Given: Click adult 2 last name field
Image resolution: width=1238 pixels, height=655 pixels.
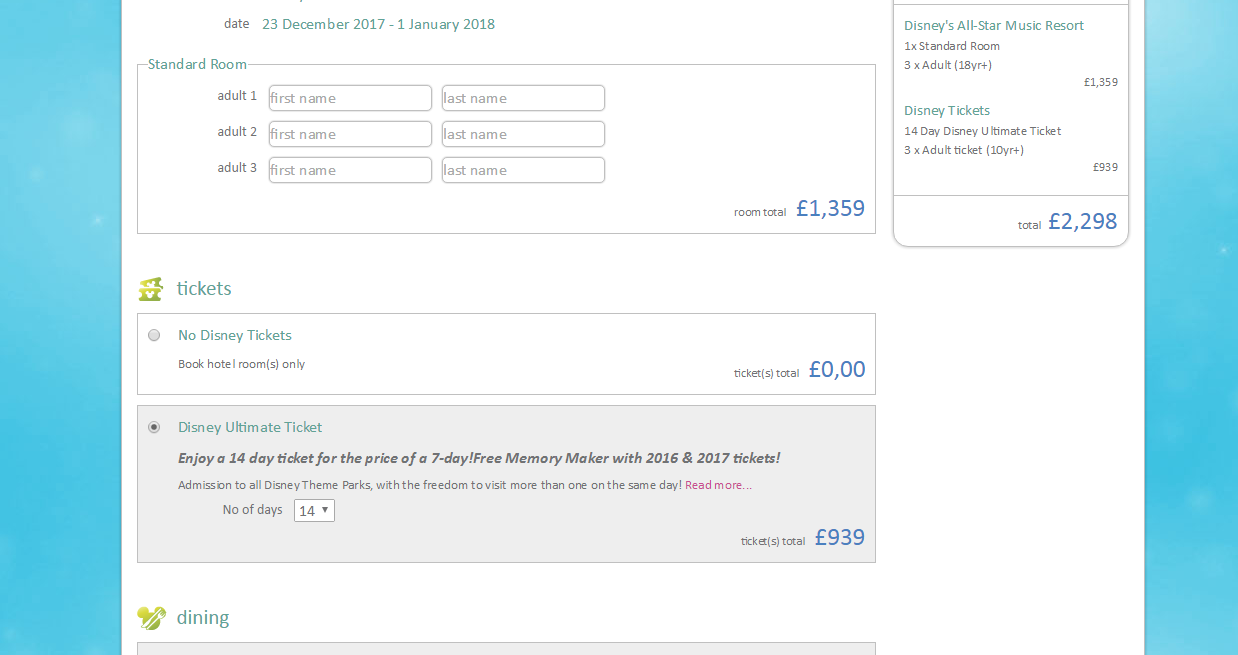Looking at the screenshot, I should tap(523, 134).
